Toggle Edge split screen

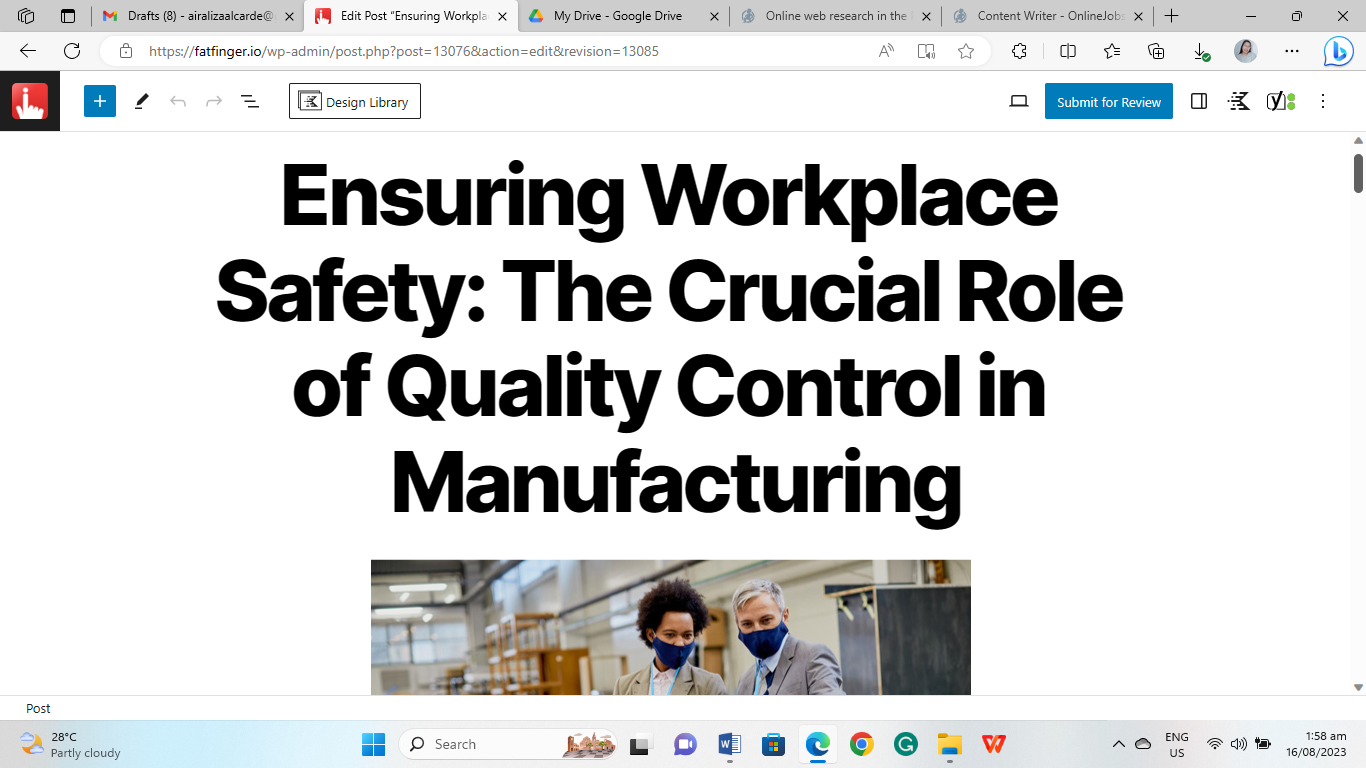click(x=1068, y=51)
